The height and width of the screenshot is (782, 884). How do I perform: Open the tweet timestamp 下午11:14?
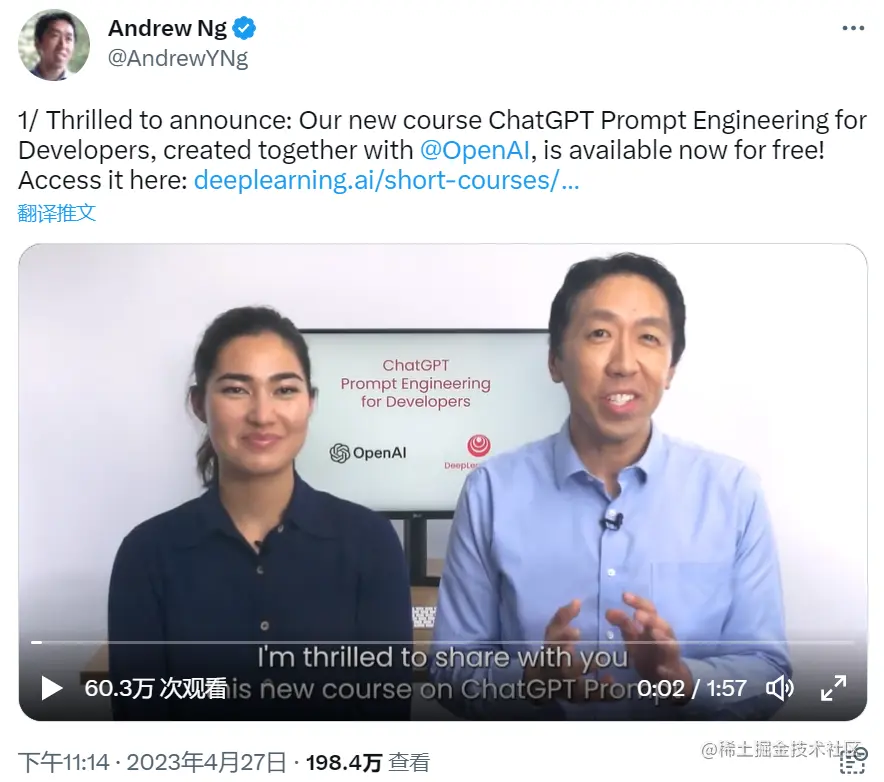coord(64,762)
